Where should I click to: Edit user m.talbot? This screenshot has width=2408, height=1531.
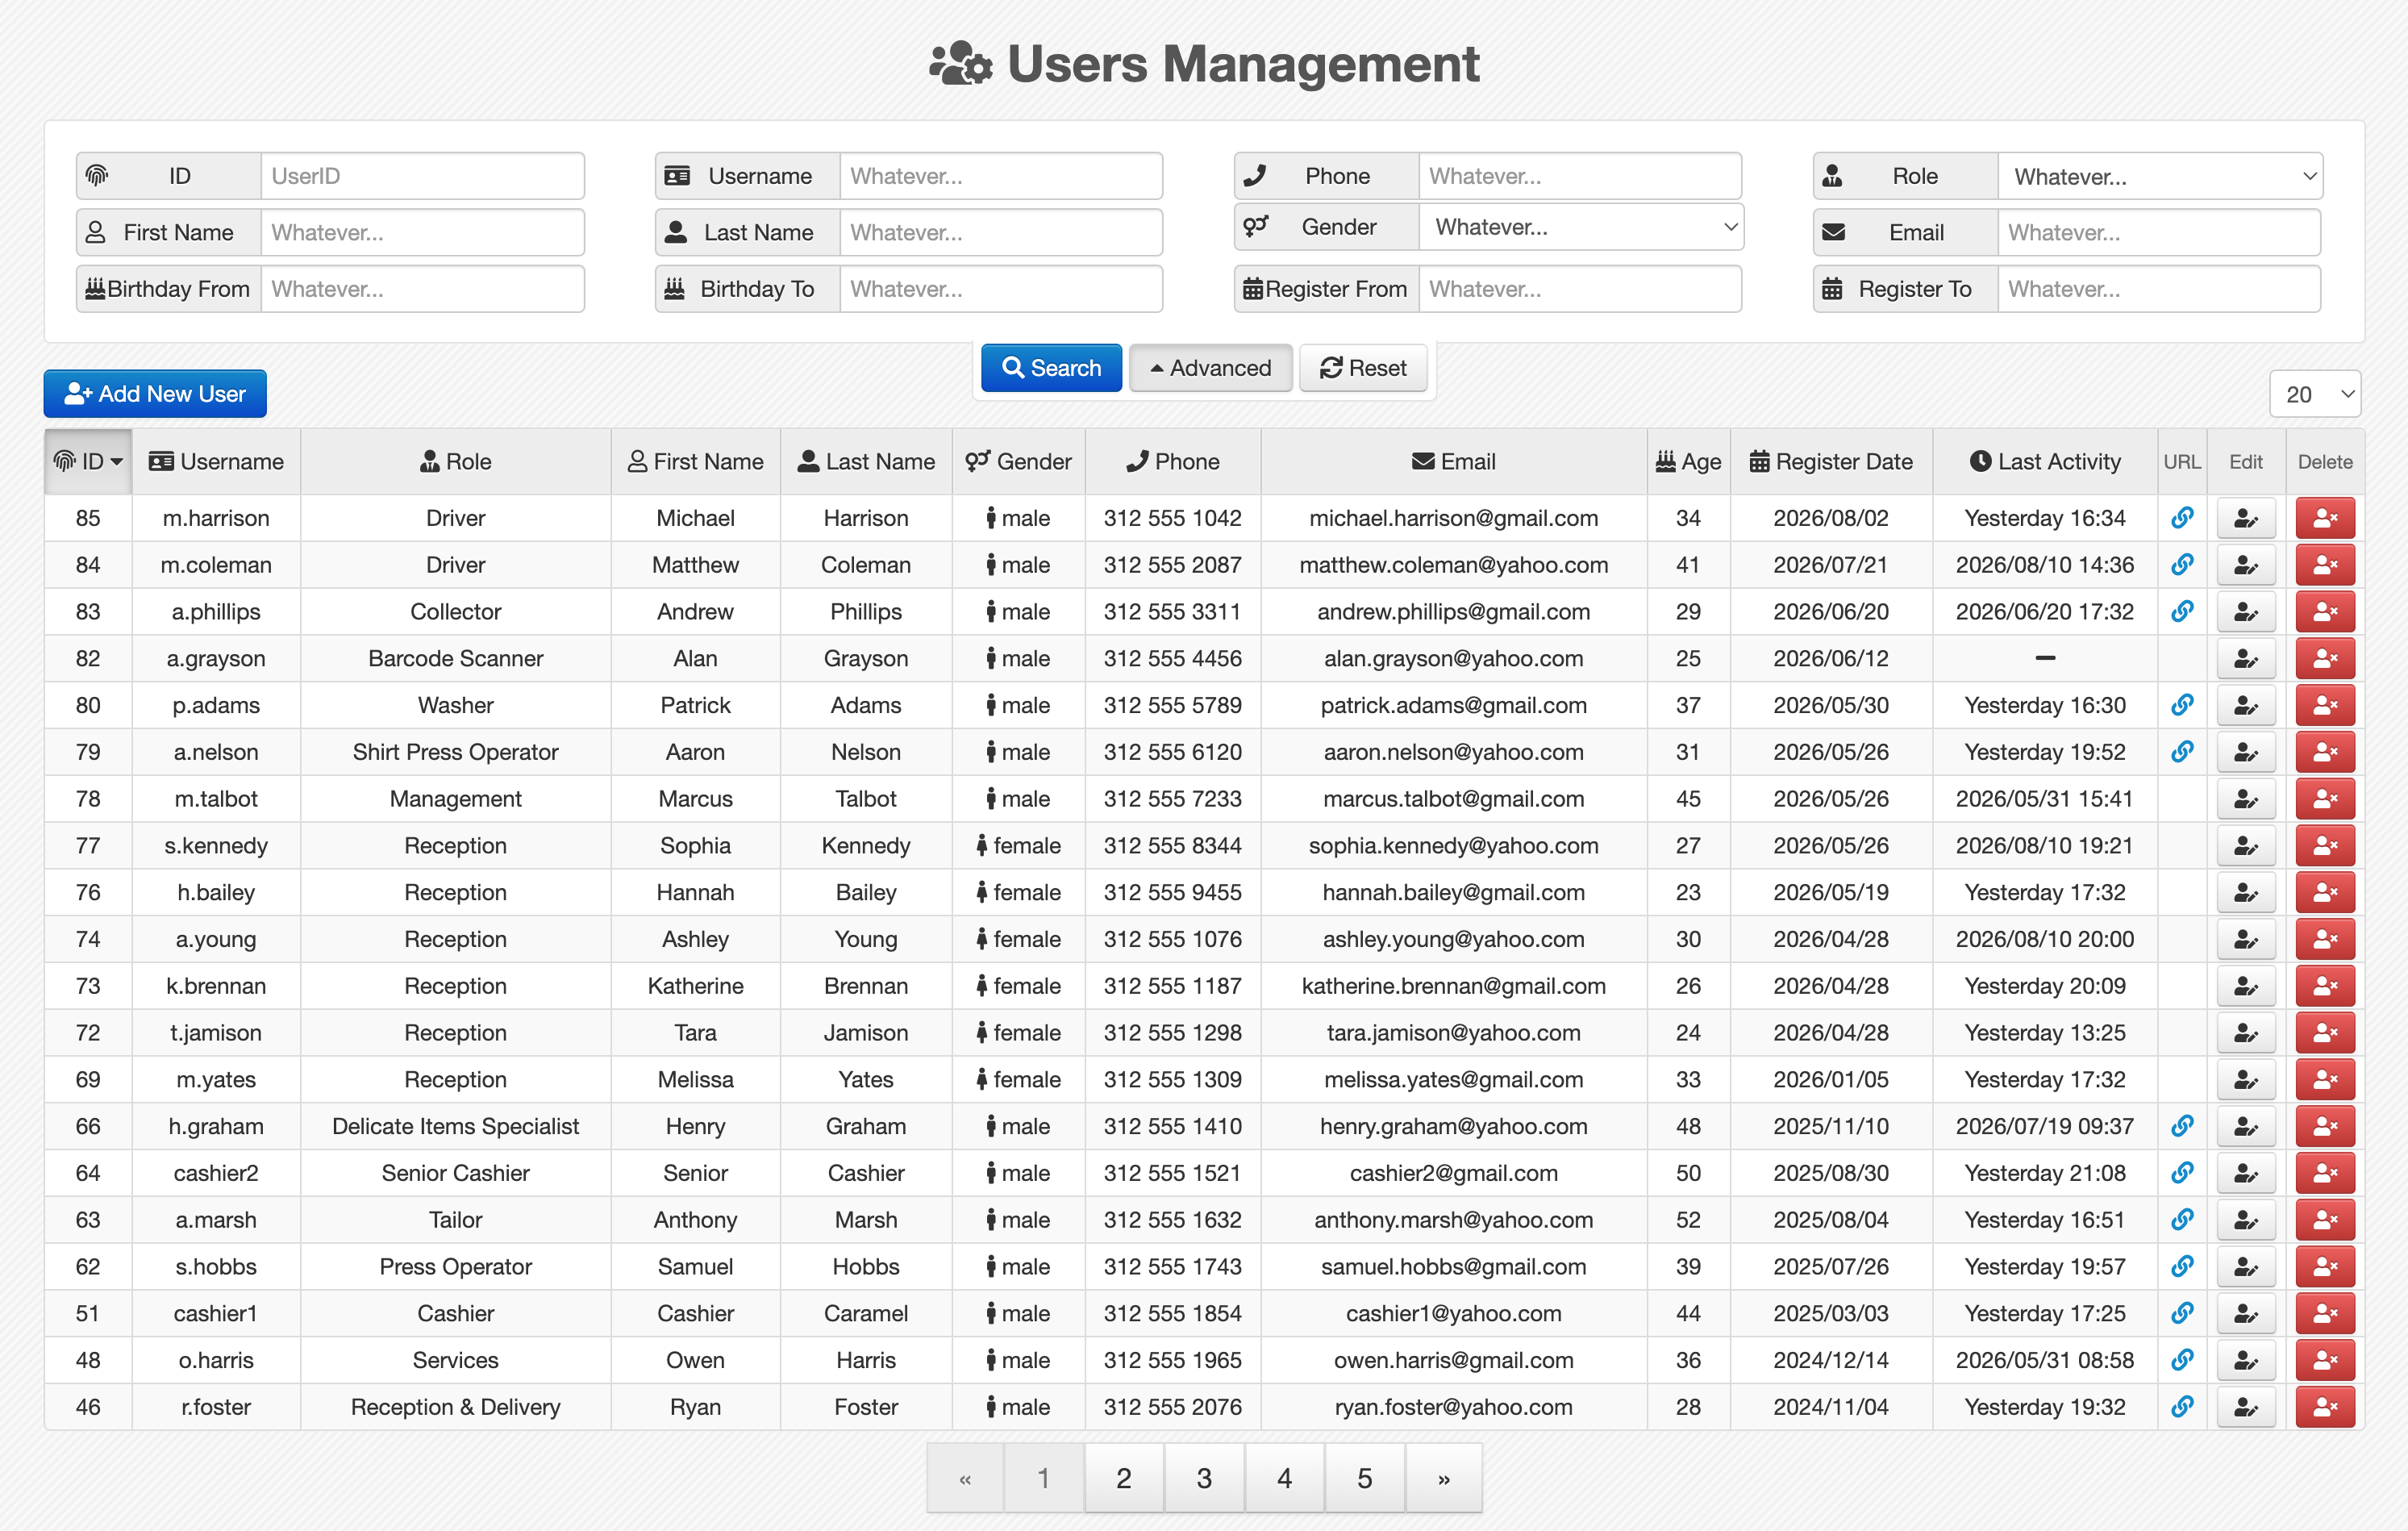[x=2246, y=799]
